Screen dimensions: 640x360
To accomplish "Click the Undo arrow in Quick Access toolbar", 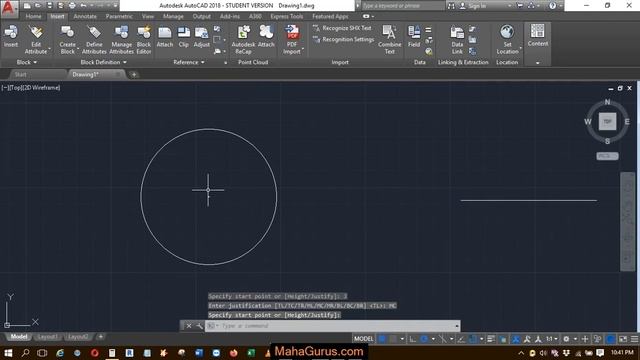I will coord(83,6).
